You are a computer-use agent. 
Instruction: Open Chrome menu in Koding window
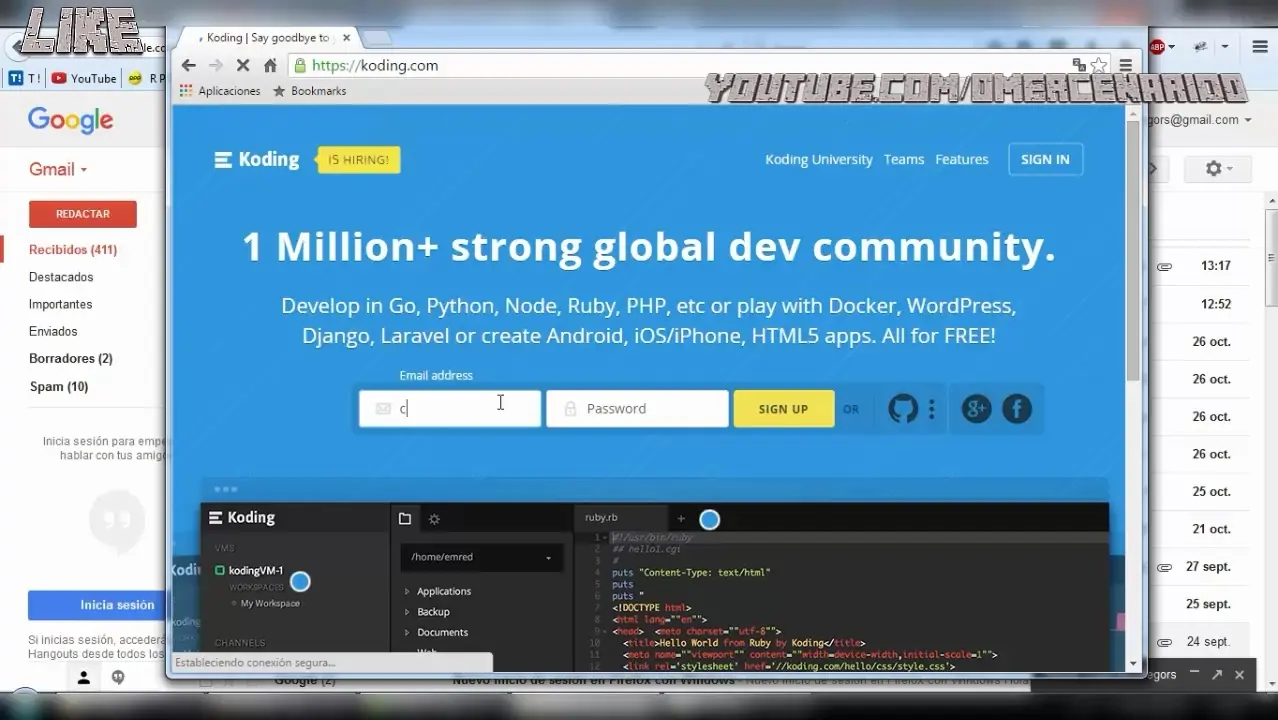click(1126, 65)
